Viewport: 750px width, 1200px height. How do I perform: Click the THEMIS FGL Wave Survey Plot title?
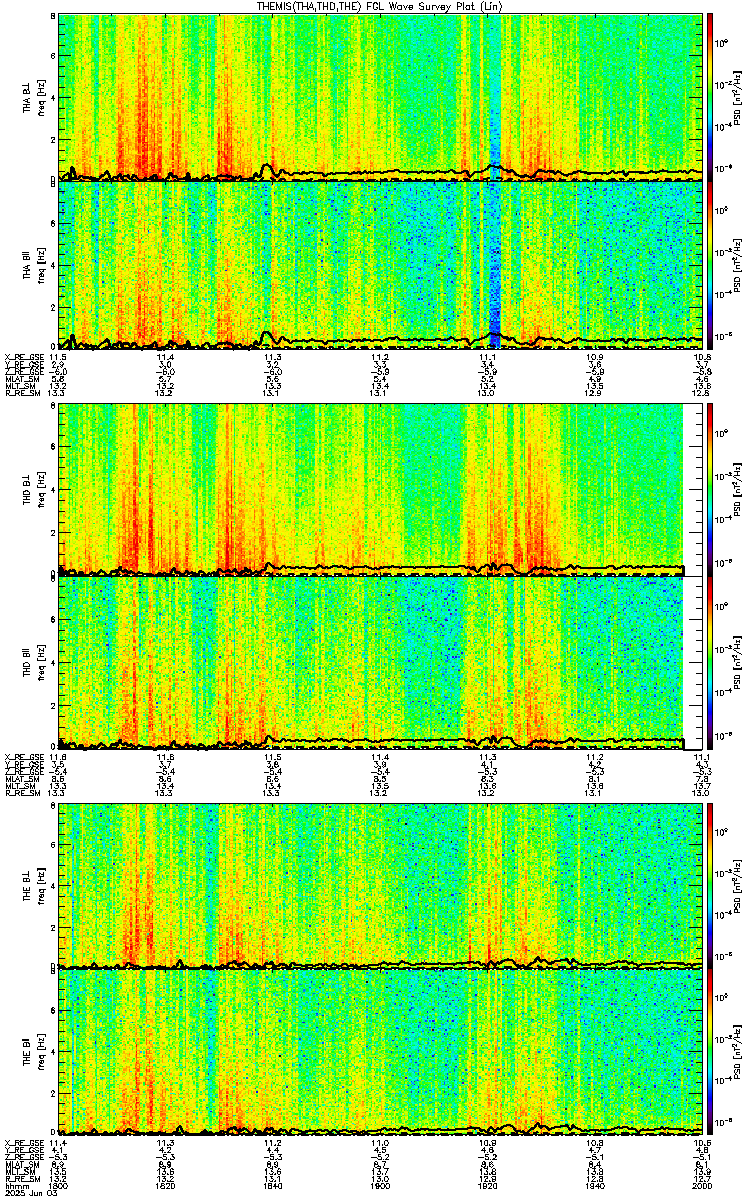coord(378,6)
